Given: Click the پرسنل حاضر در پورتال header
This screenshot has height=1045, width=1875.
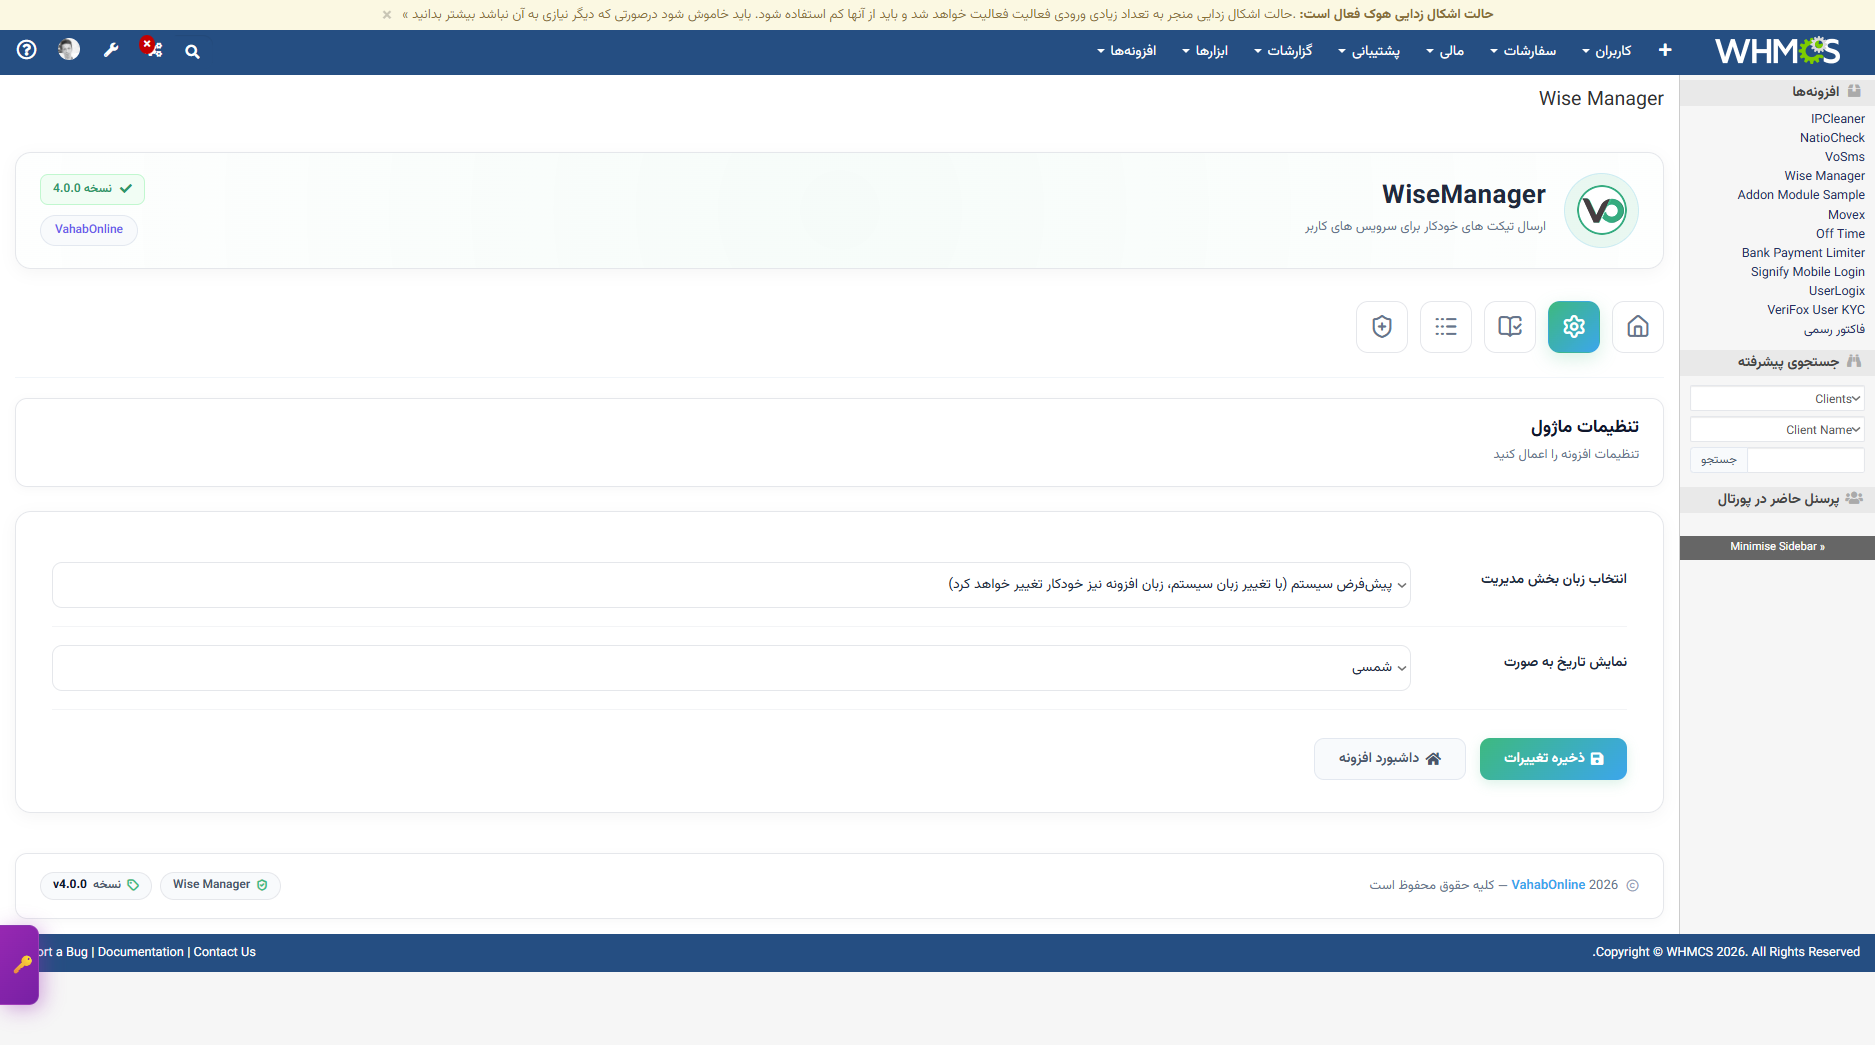Looking at the screenshot, I should pos(1778,499).
